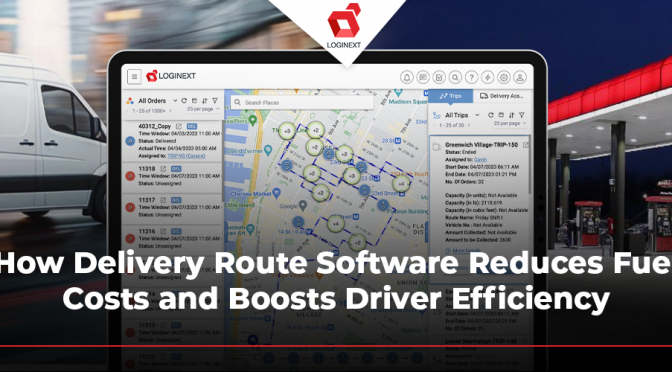Click the '1 - 25 of 30' trips count
Screen dimensions: 672x372
[x=452, y=125]
